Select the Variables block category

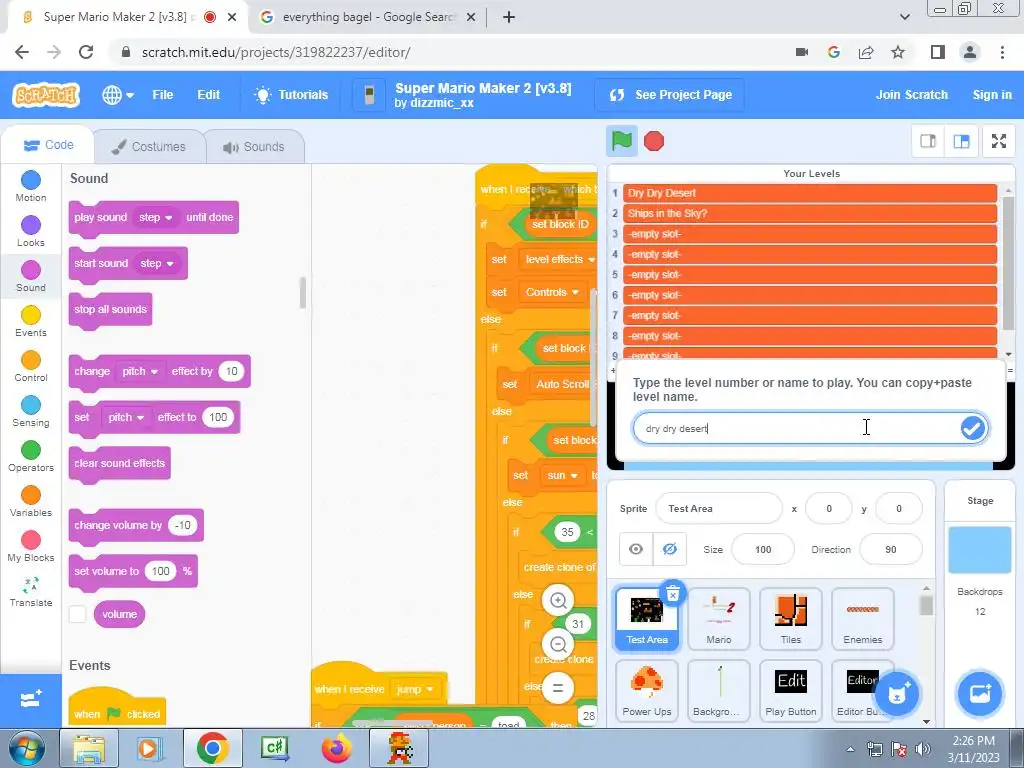(x=31, y=502)
